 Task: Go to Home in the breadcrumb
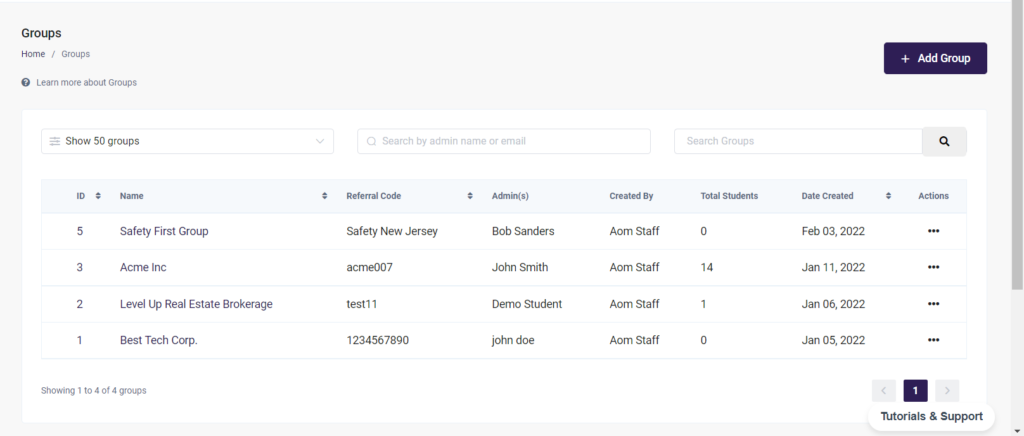click(x=33, y=54)
